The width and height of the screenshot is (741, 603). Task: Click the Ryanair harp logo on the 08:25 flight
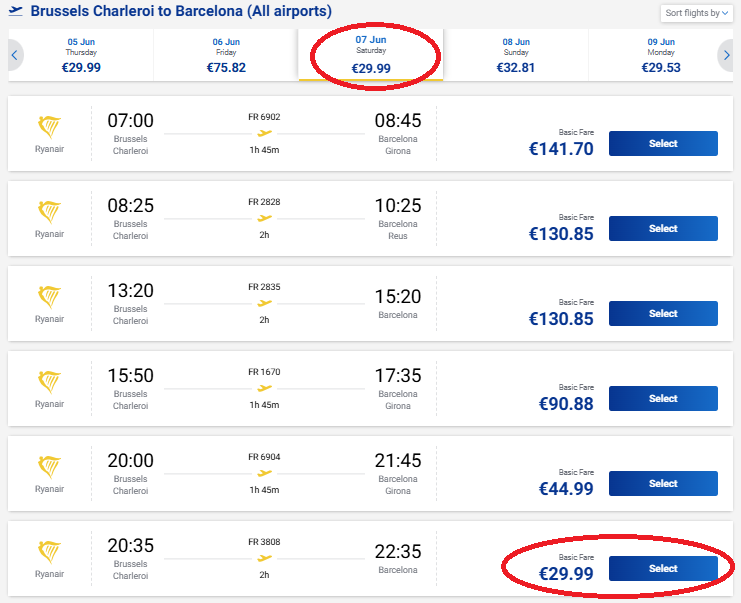49,213
